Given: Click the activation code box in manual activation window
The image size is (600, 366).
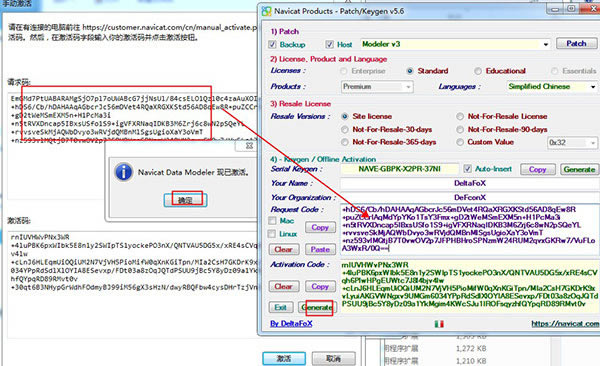Looking at the screenshot, I should click(132, 284).
